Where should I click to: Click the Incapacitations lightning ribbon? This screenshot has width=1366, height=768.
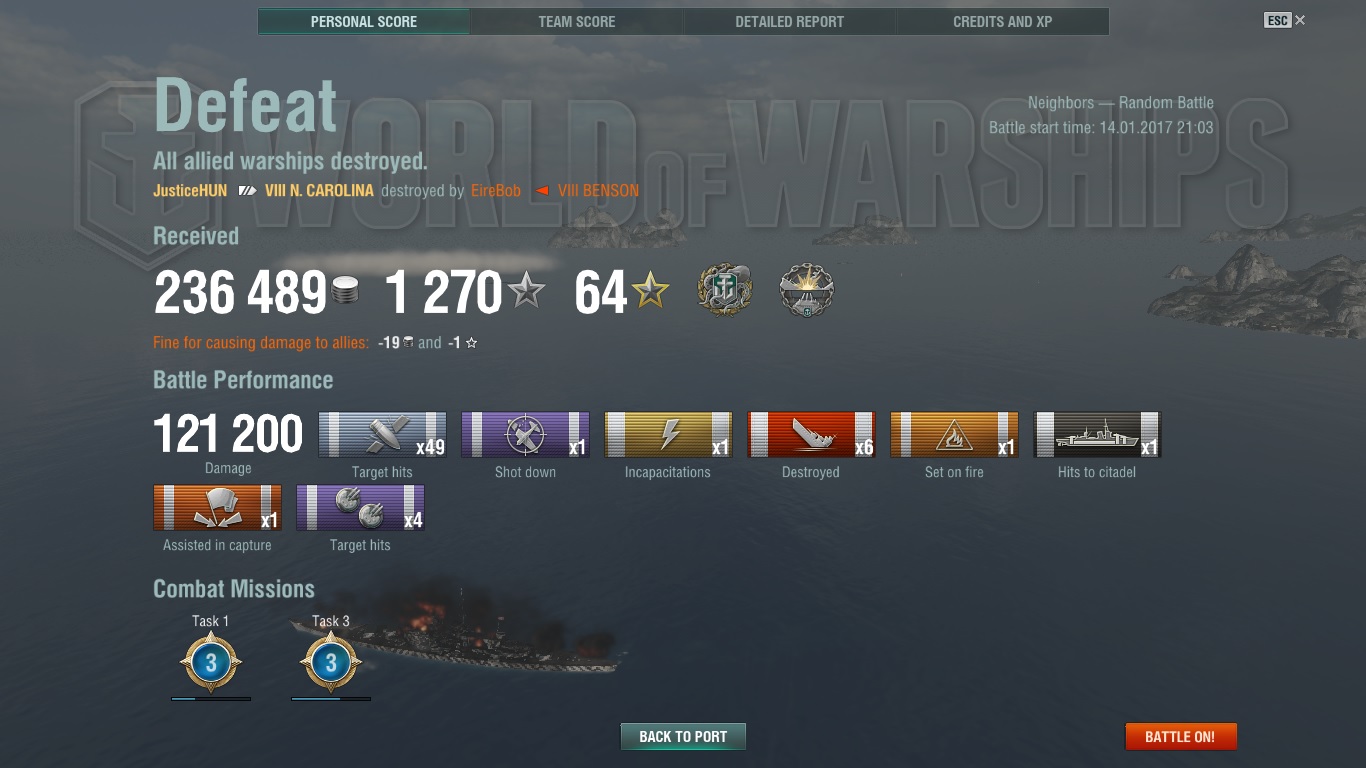click(x=668, y=435)
